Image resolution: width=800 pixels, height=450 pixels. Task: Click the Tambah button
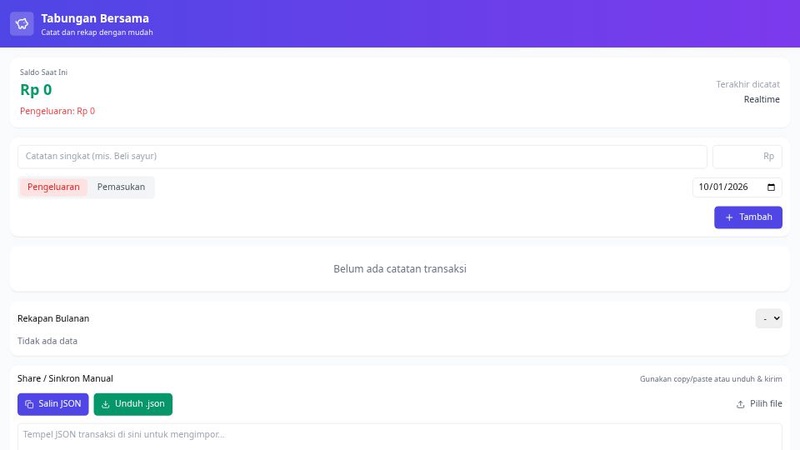click(748, 217)
